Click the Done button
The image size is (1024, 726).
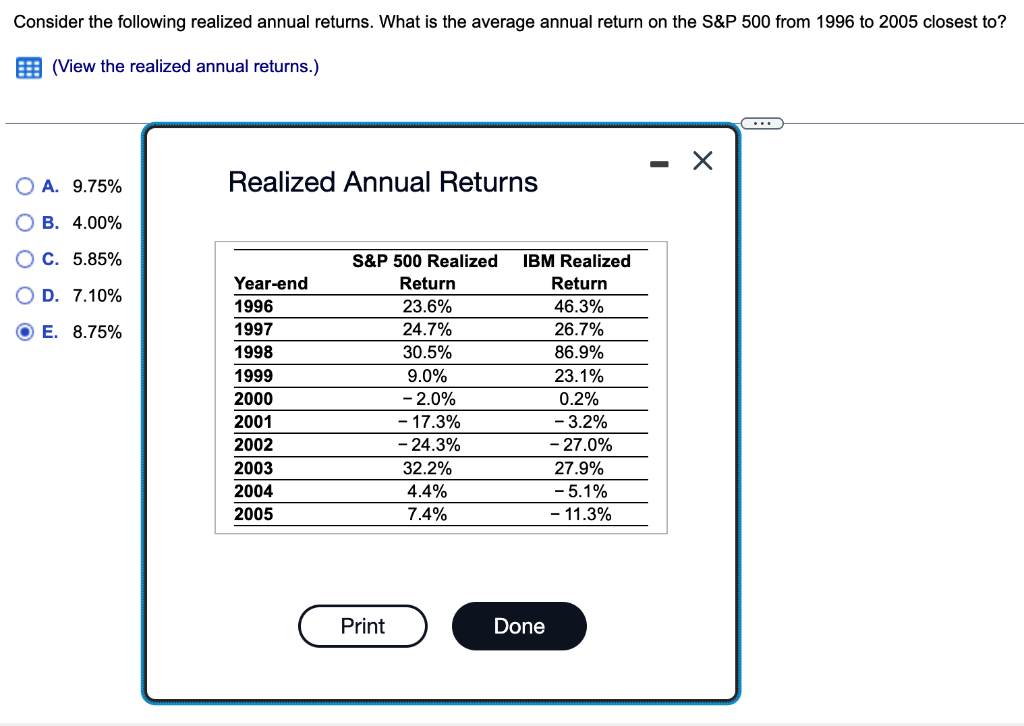click(519, 626)
